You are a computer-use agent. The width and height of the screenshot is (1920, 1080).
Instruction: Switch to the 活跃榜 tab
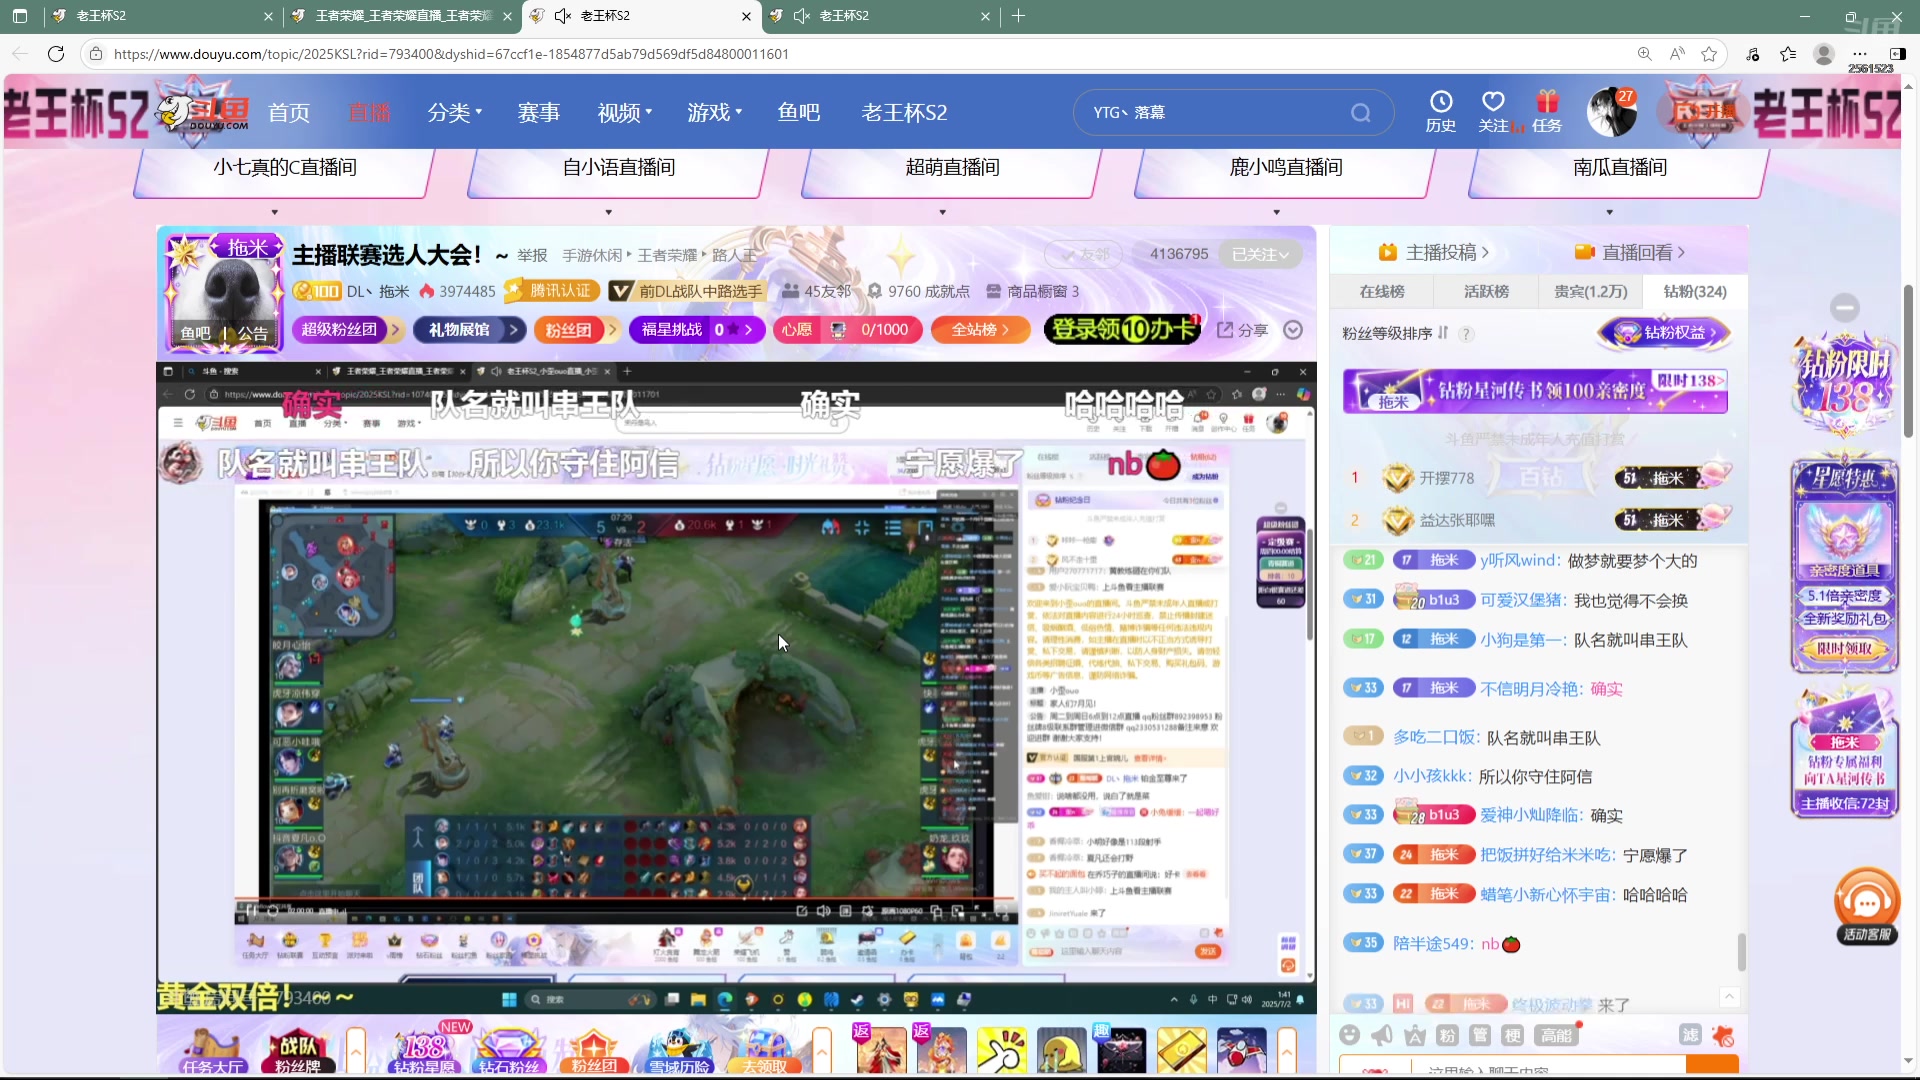tap(1486, 291)
